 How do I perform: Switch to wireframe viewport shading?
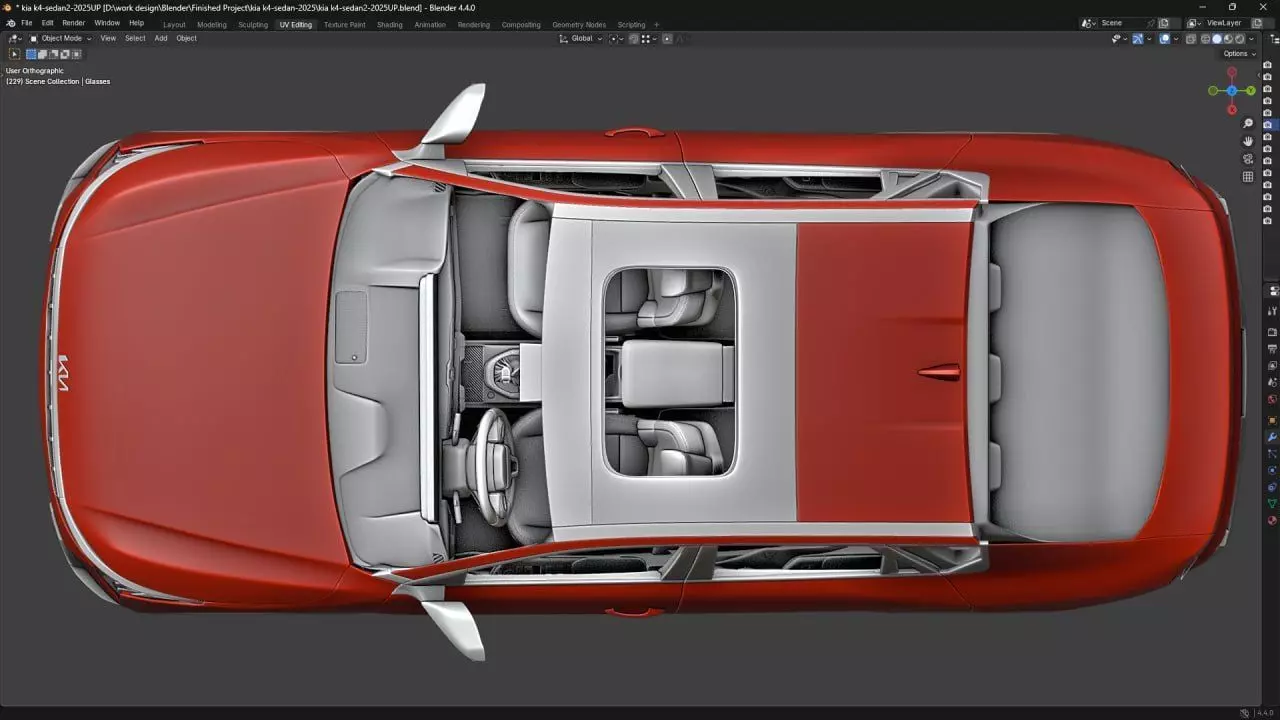pyautogui.click(x=1206, y=38)
